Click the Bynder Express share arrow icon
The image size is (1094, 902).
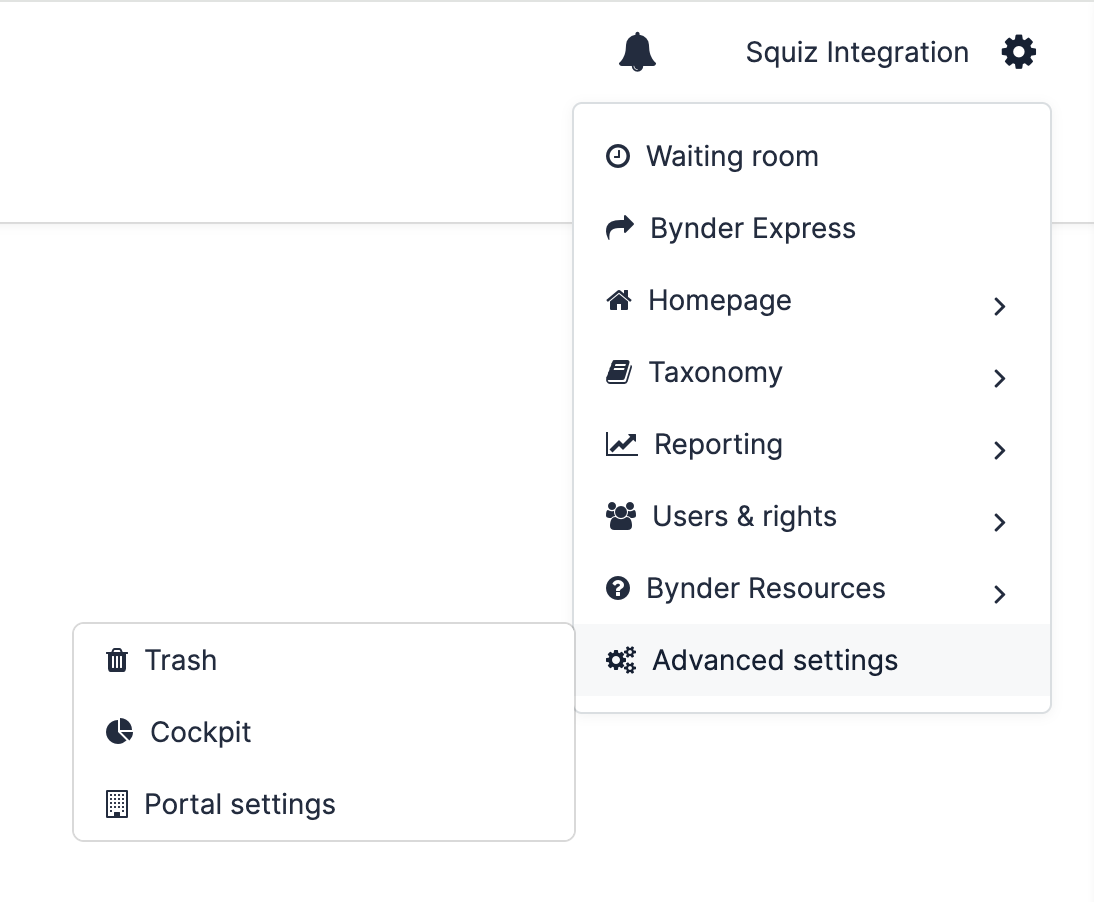coord(620,228)
